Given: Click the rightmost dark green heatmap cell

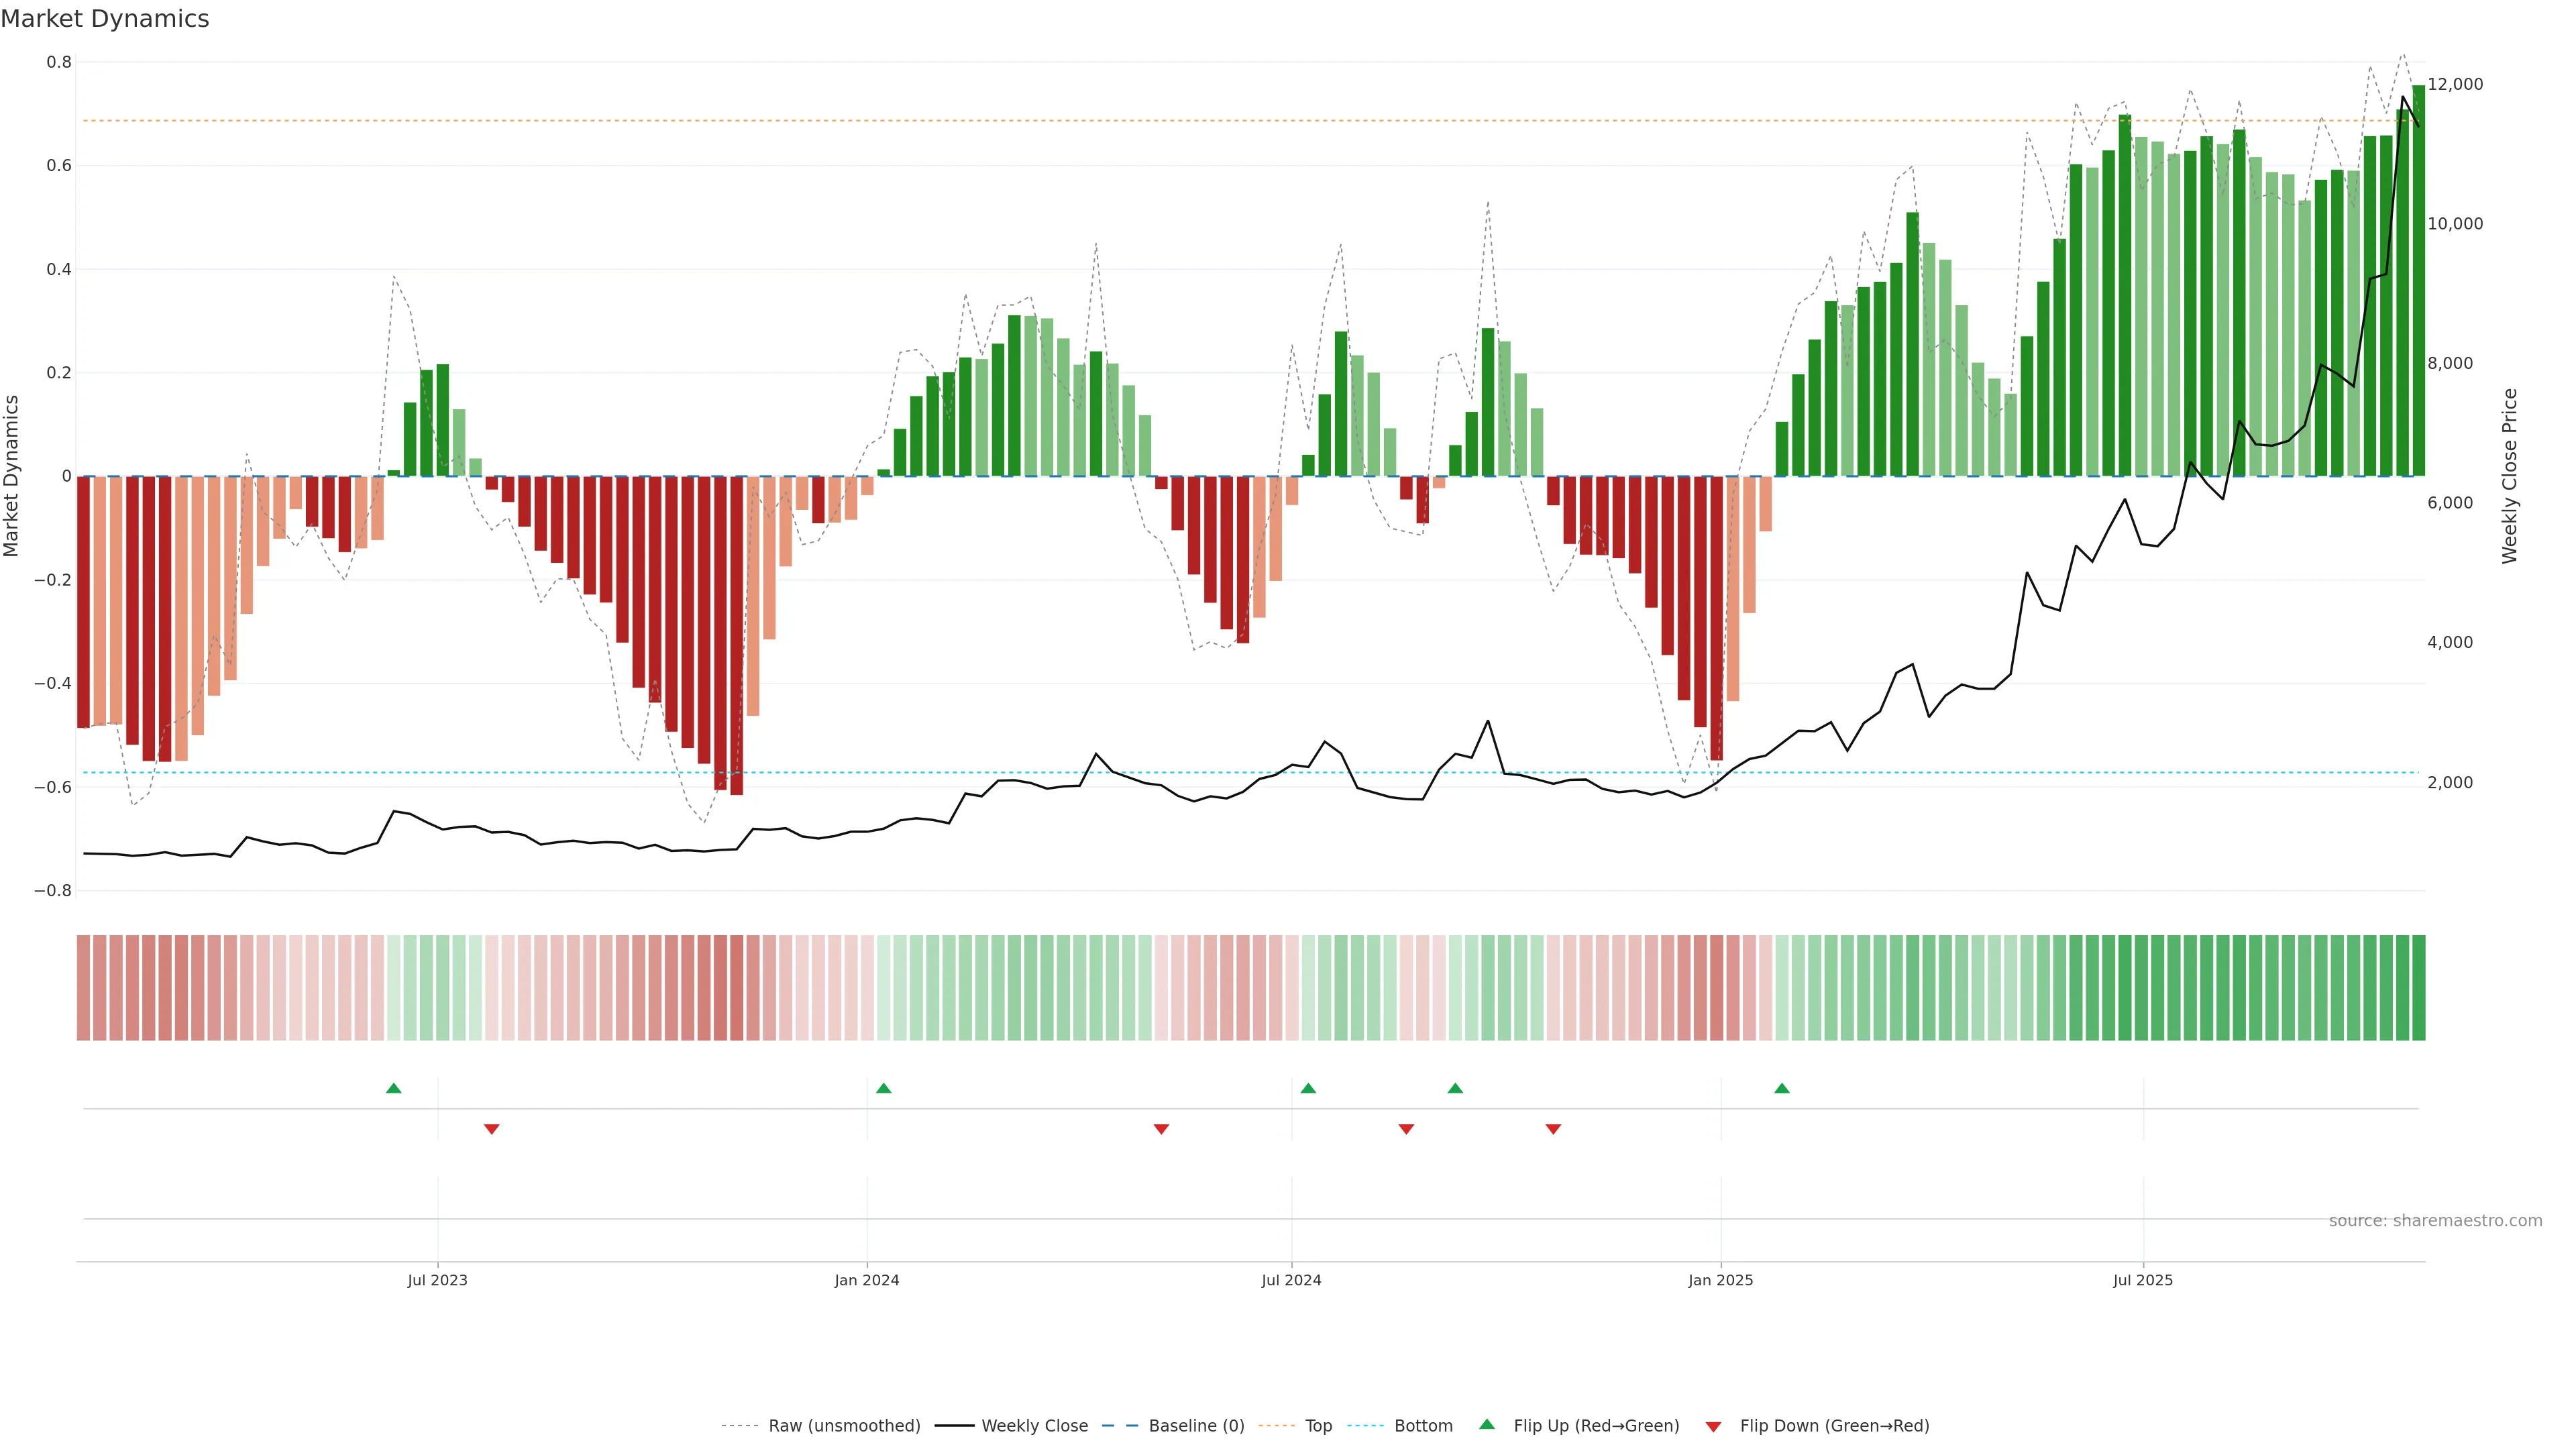Looking at the screenshot, I should (x=2418, y=988).
